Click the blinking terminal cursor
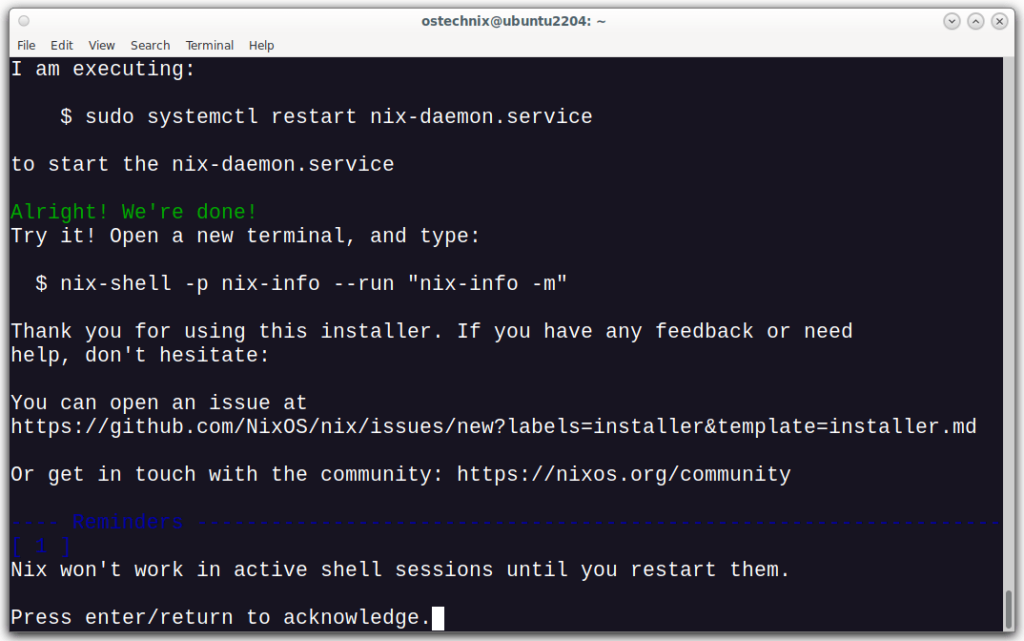 pyautogui.click(x=437, y=618)
